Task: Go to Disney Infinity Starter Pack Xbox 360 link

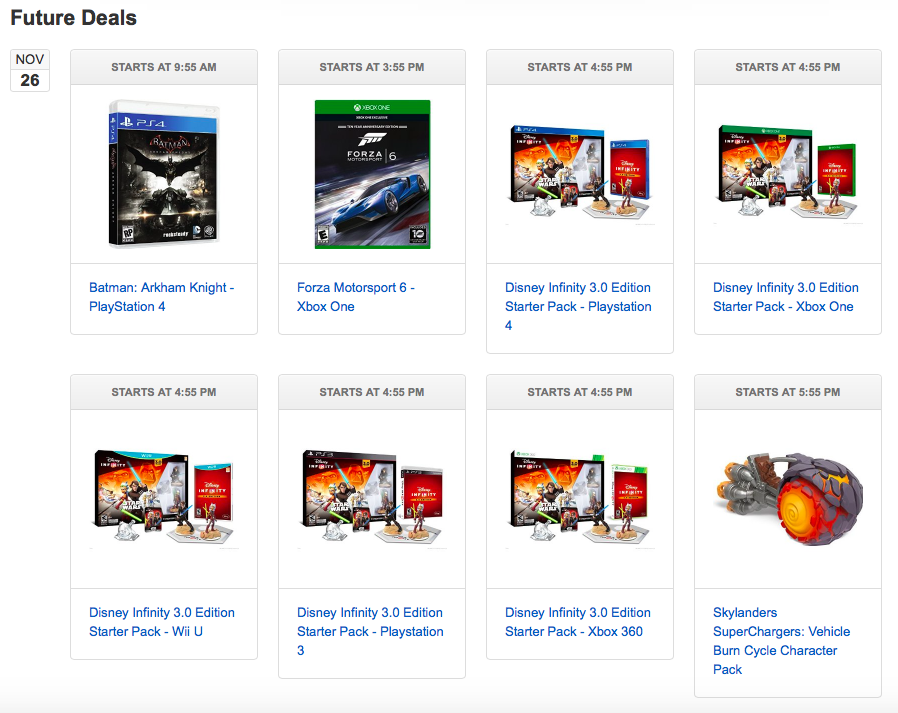Action: [x=577, y=622]
